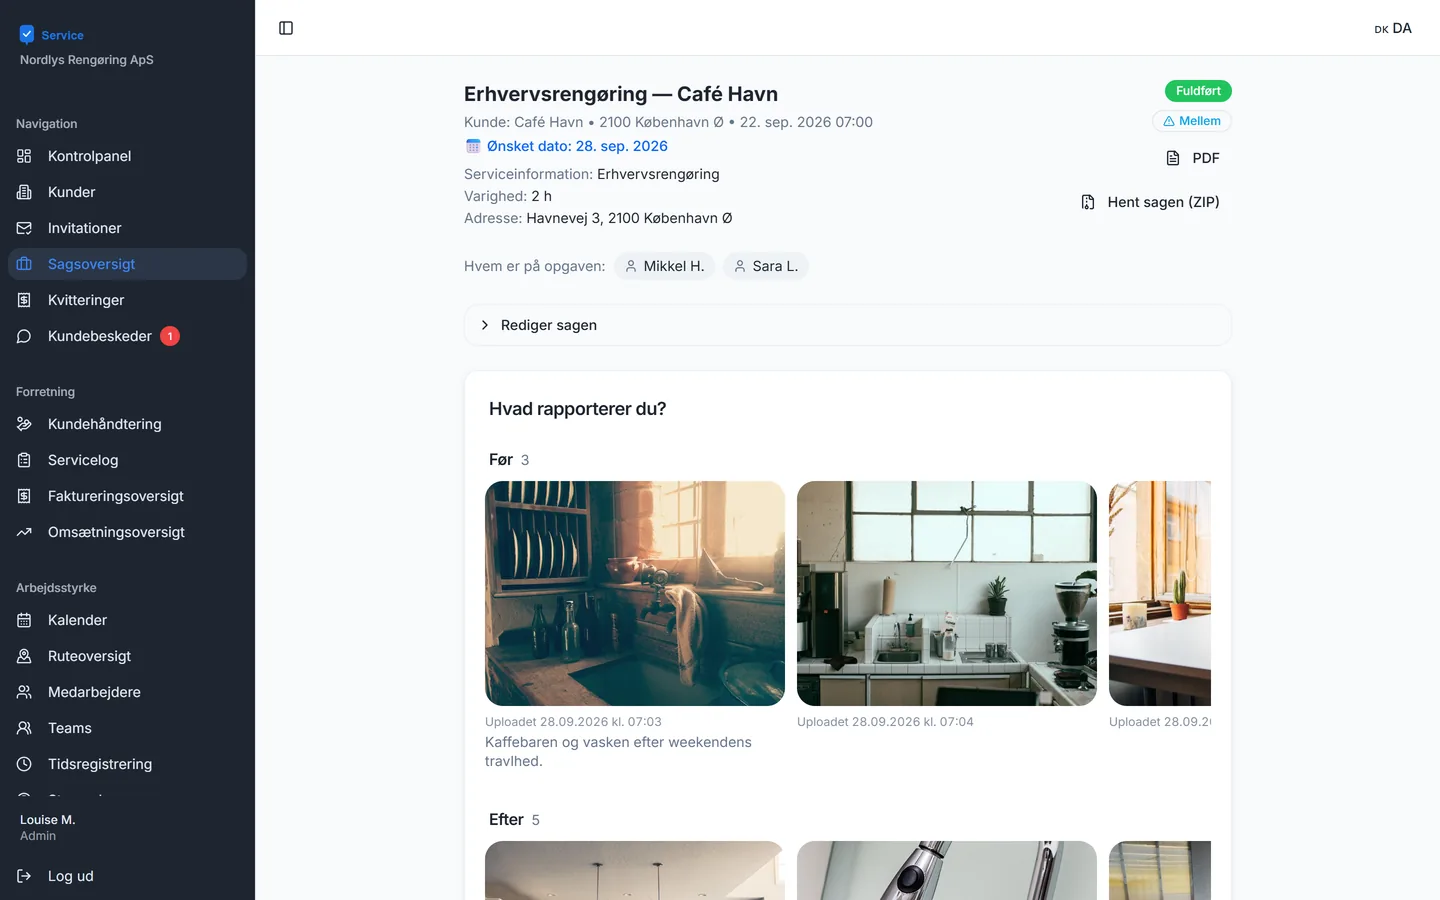Screen dimensions: 1440x900
Task: Open the first Efter photo thumbnail
Action: tap(635, 870)
